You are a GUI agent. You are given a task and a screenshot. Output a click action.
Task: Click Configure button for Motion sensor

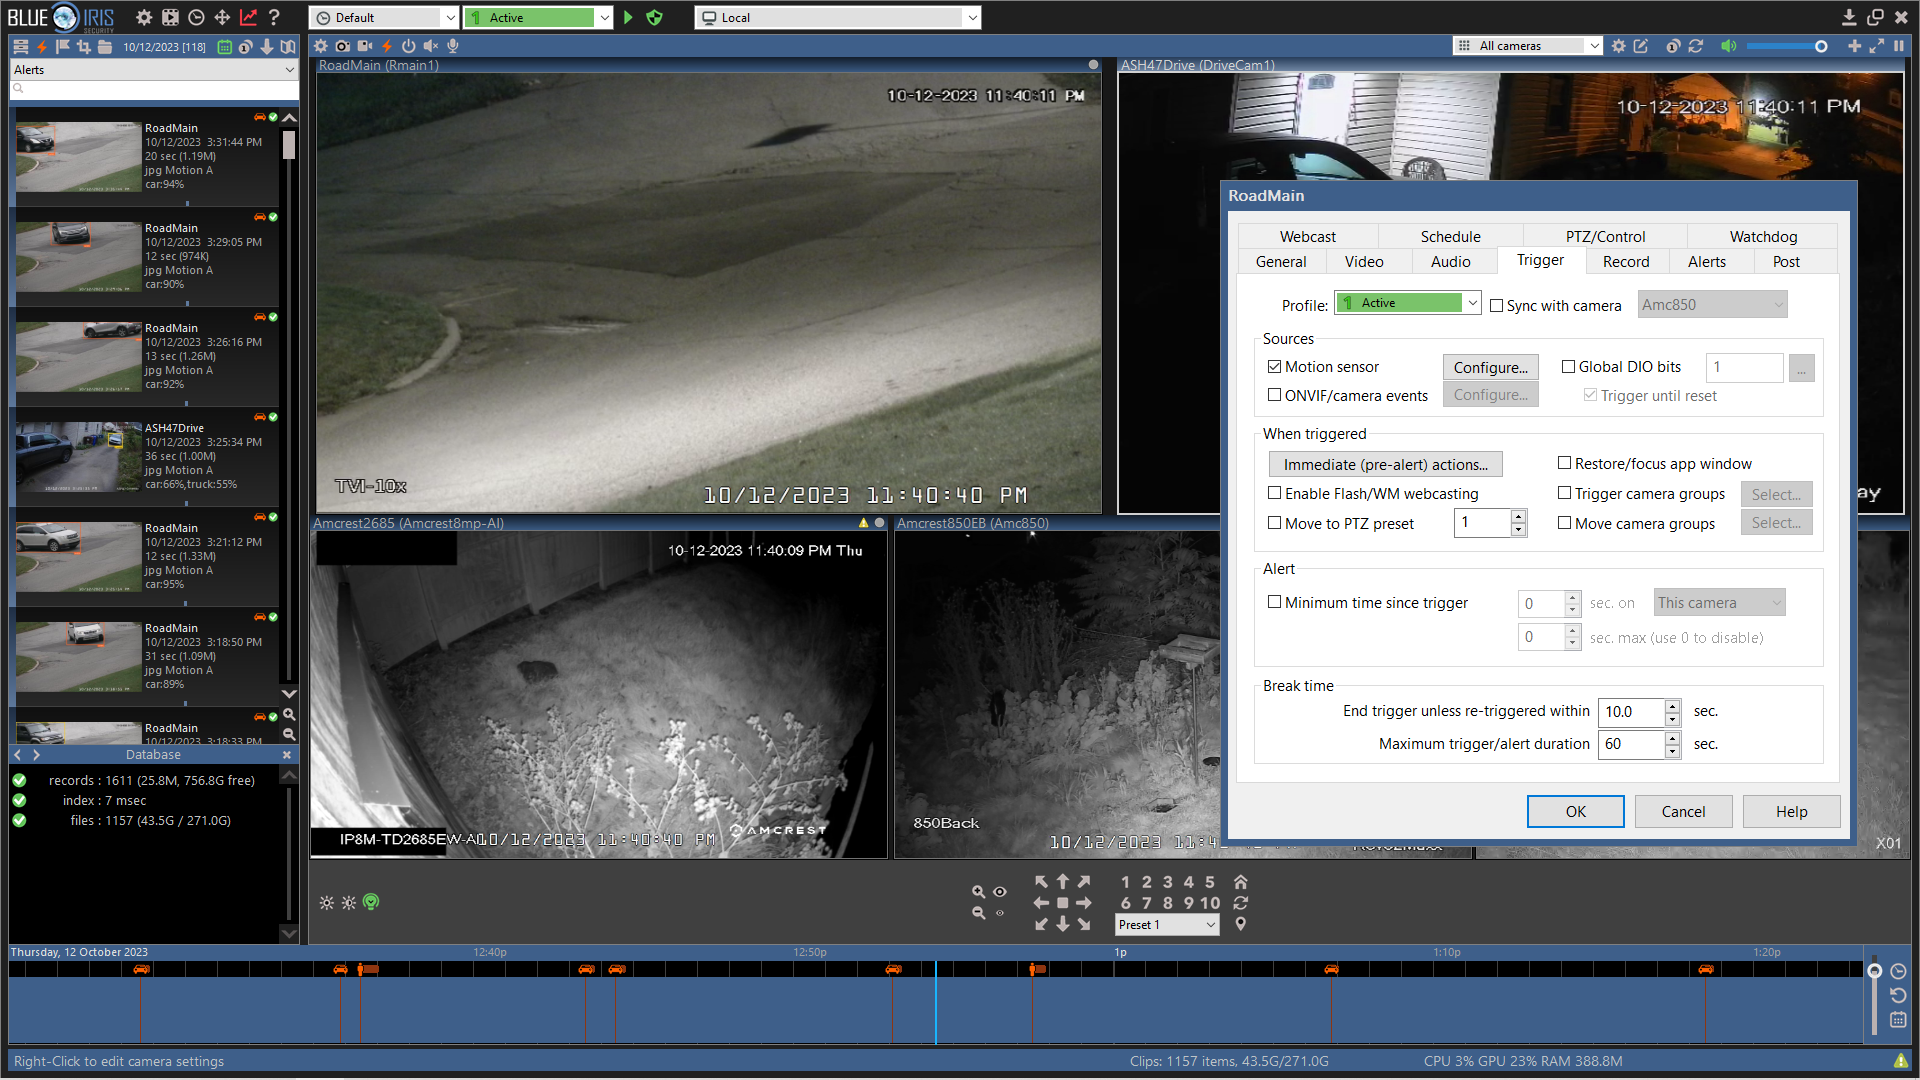click(1490, 367)
